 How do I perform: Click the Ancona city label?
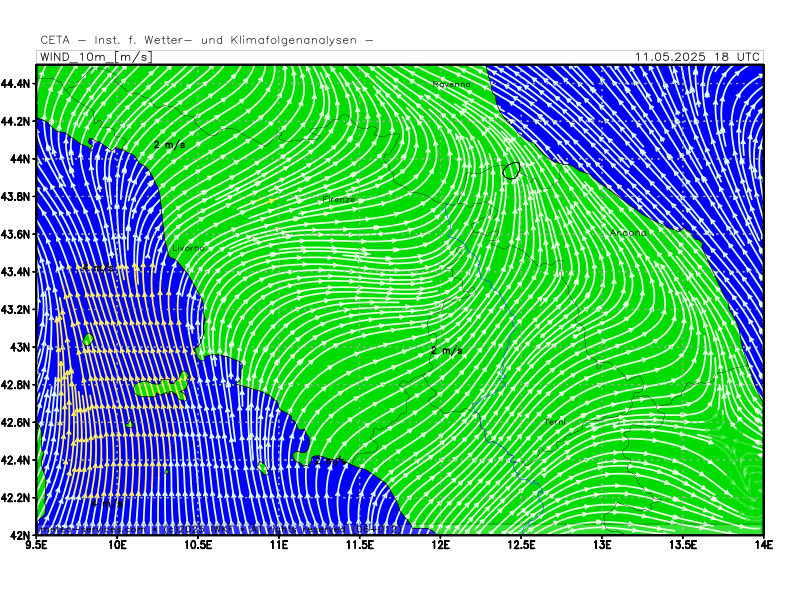click(x=628, y=233)
